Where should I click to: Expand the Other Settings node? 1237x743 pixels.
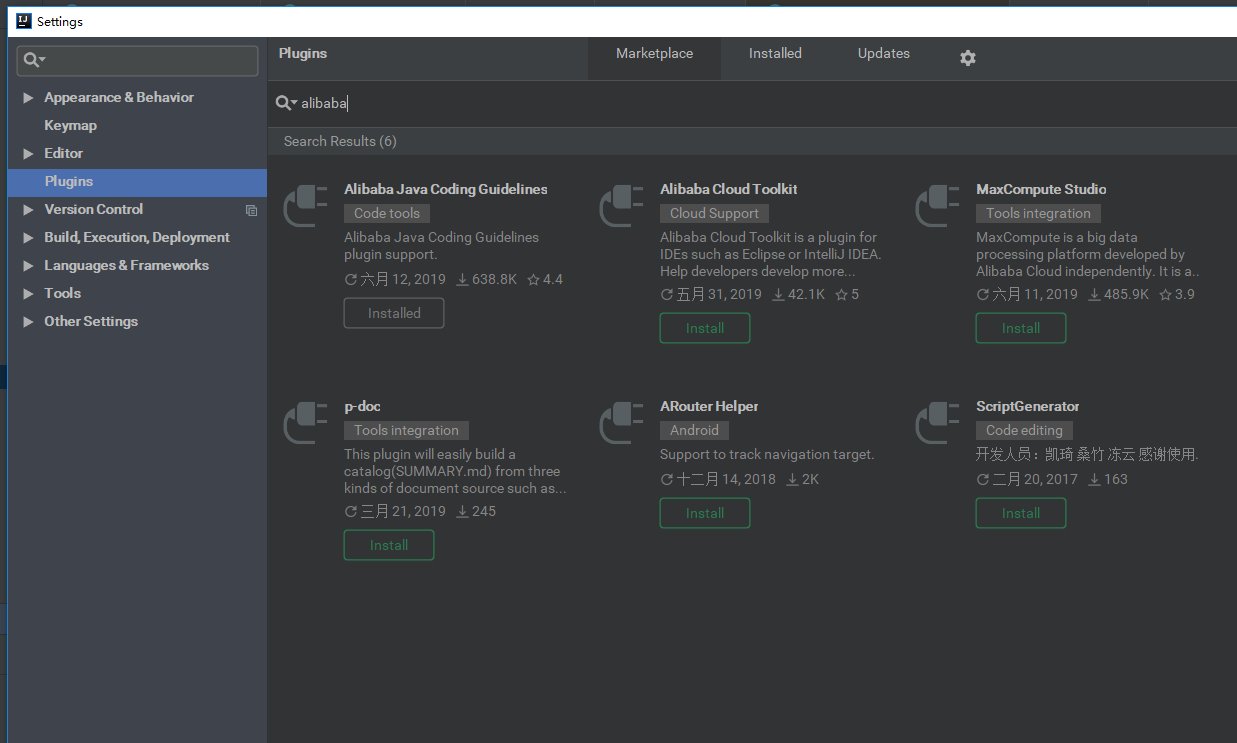tap(28, 322)
